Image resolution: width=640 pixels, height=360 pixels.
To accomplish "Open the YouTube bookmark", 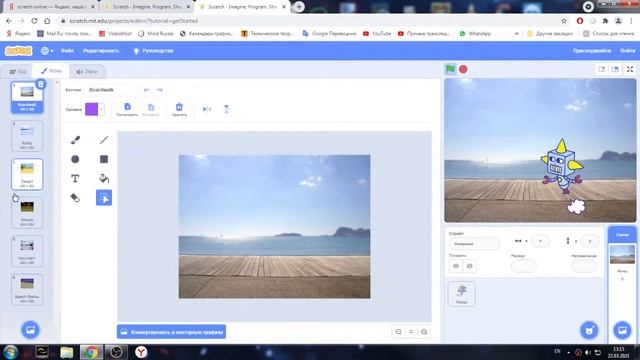I will pyautogui.click(x=377, y=33).
